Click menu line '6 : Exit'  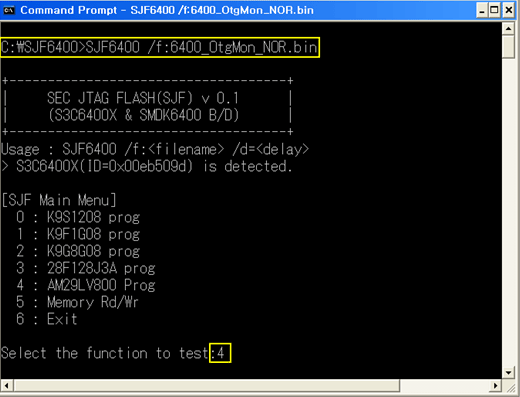(x=47, y=319)
